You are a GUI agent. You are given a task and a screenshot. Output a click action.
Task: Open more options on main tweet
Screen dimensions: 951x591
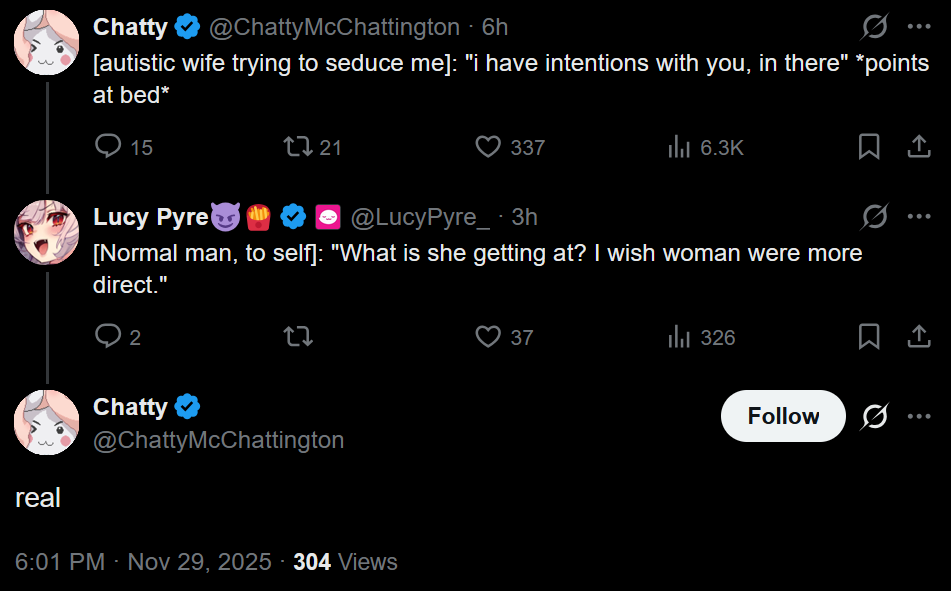click(x=919, y=416)
